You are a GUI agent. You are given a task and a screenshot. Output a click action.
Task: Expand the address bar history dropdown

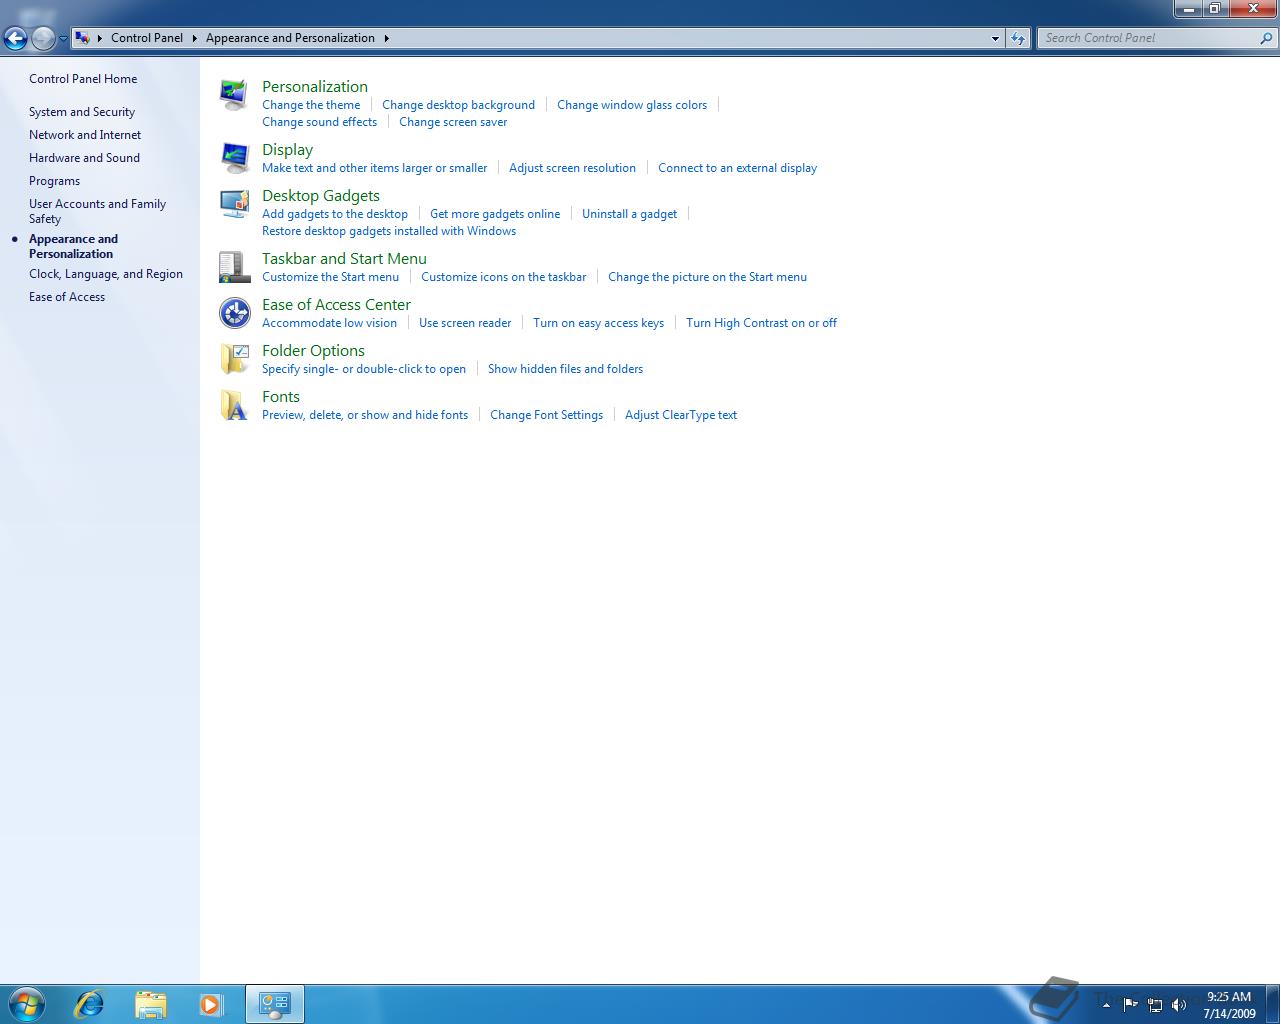coord(995,38)
